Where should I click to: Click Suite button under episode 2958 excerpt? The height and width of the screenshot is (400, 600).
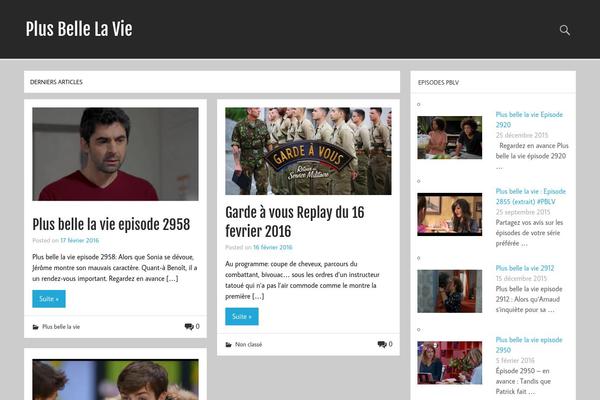point(49,299)
